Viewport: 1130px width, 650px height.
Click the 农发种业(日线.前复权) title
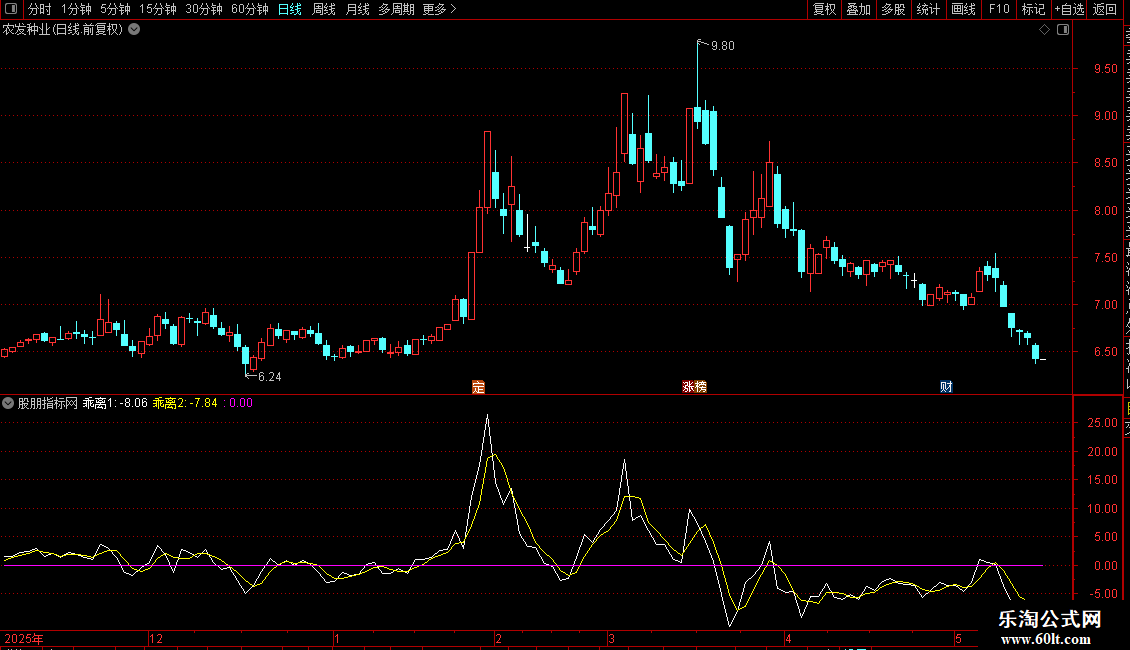point(63,30)
